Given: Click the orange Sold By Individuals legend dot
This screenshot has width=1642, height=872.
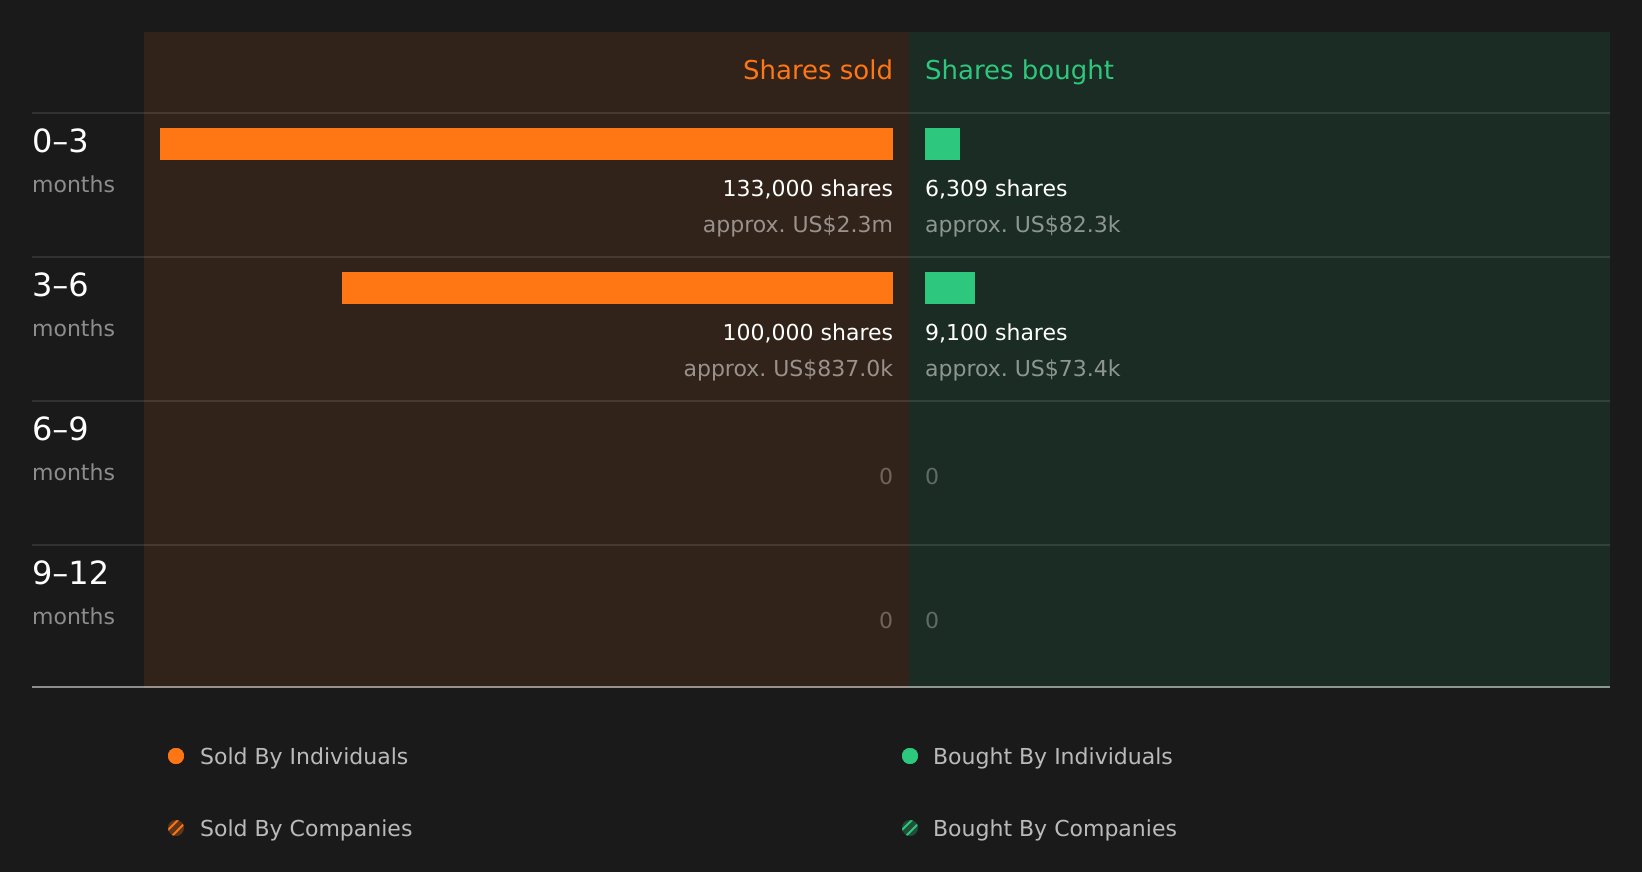Looking at the screenshot, I should coord(176,756).
